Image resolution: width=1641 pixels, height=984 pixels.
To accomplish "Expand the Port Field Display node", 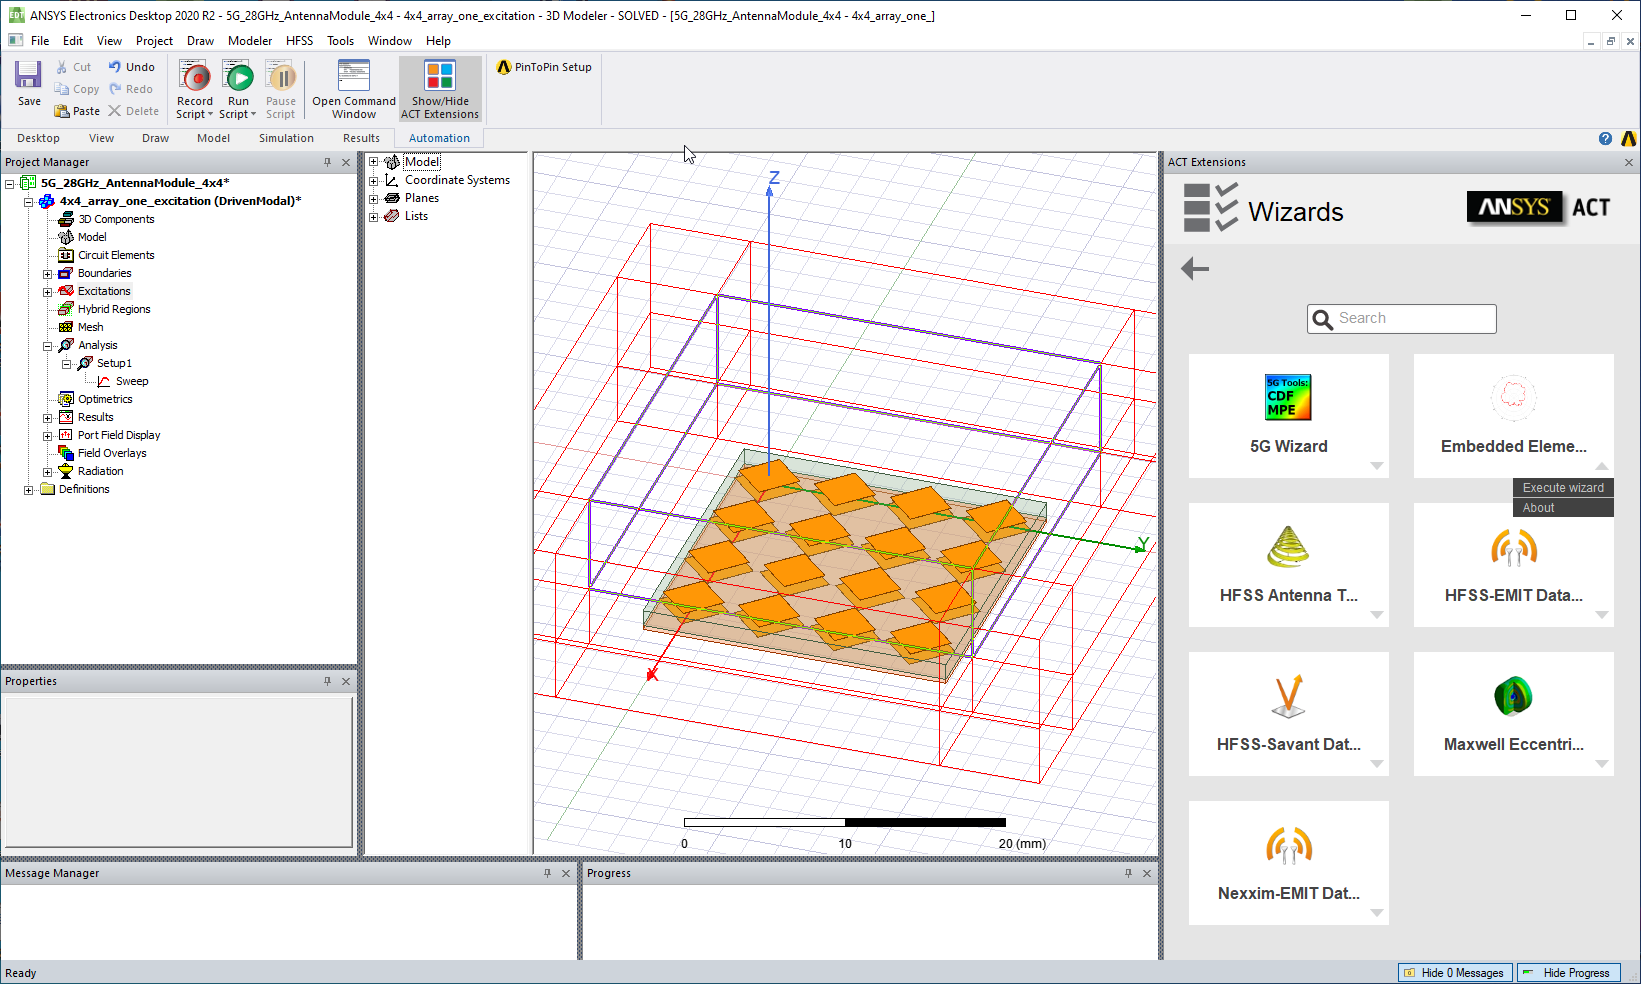I will 47,435.
